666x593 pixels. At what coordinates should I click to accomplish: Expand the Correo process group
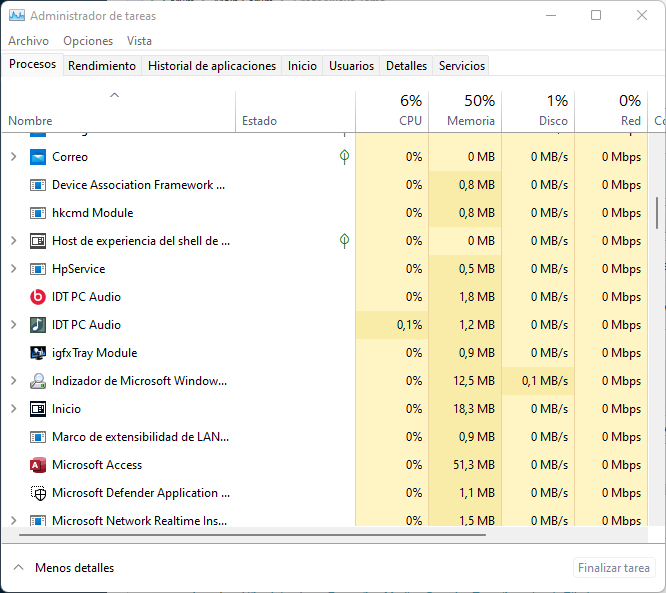(14, 157)
